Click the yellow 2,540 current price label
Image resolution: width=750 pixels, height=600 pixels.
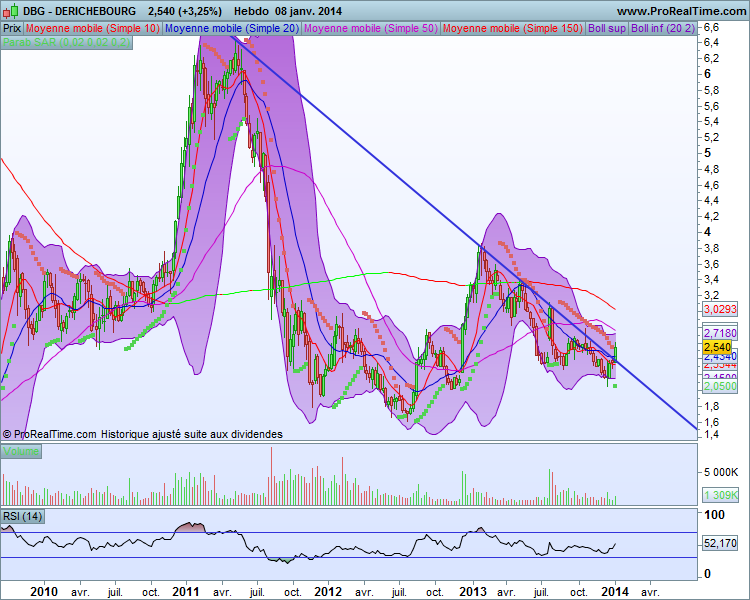[x=717, y=347]
